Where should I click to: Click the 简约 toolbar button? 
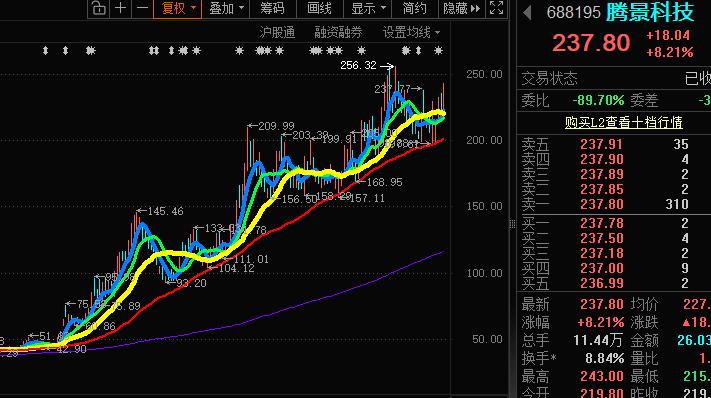(414, 8)
